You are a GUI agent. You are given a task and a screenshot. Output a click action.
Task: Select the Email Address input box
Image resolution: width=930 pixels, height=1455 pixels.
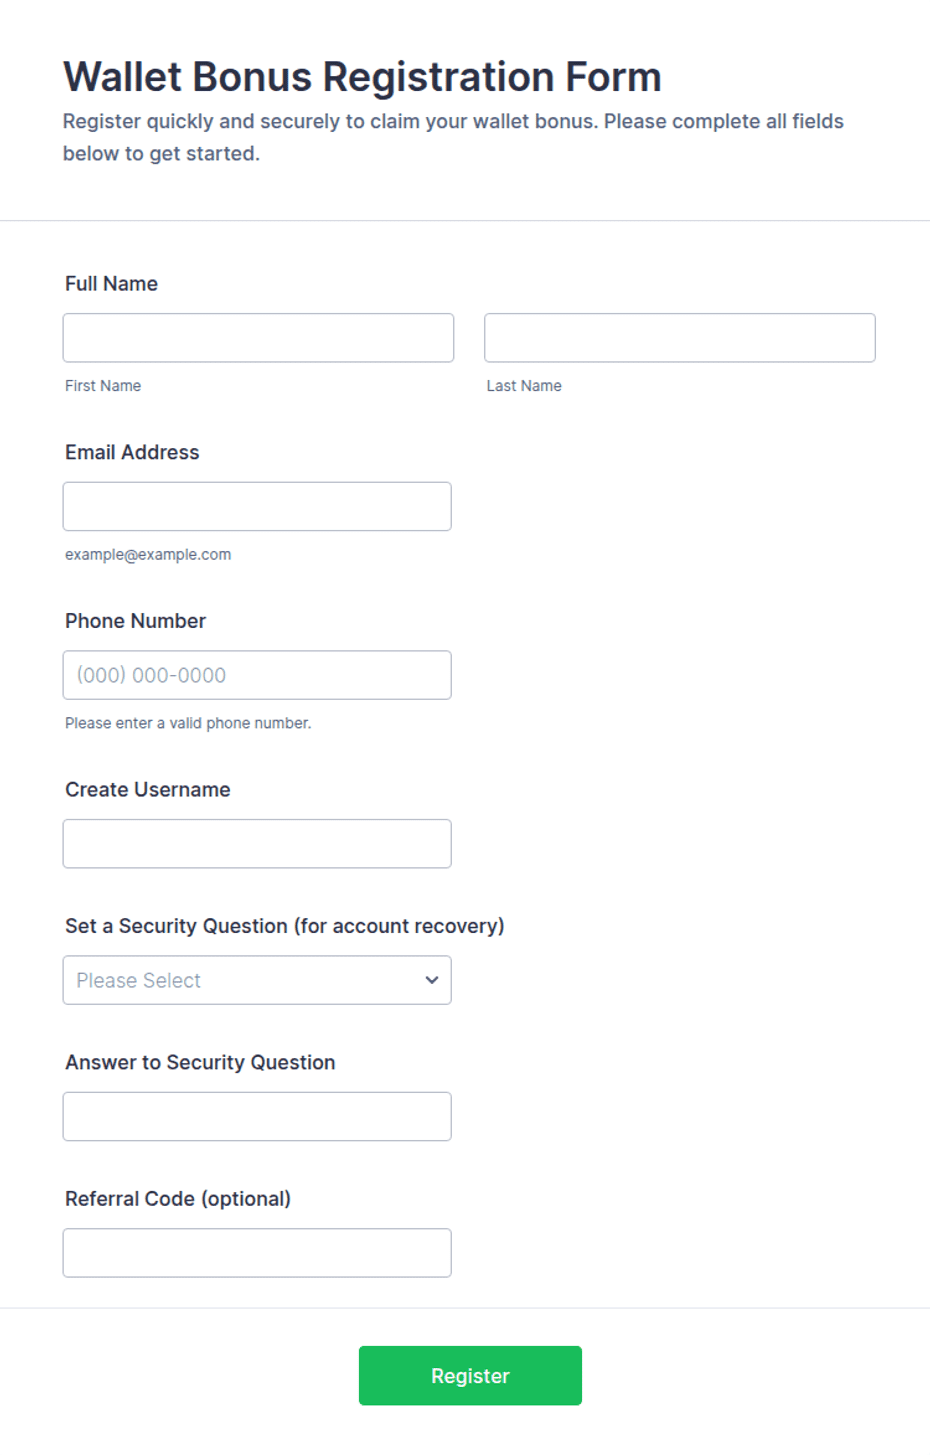[257, 506]
